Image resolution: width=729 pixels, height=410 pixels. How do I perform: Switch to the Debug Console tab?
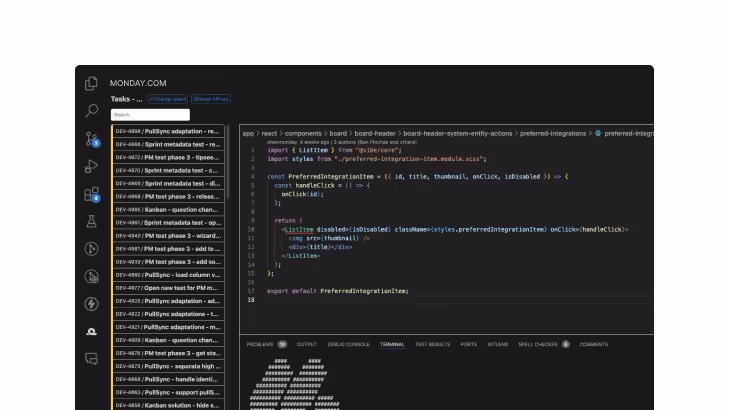pos(348,344)
